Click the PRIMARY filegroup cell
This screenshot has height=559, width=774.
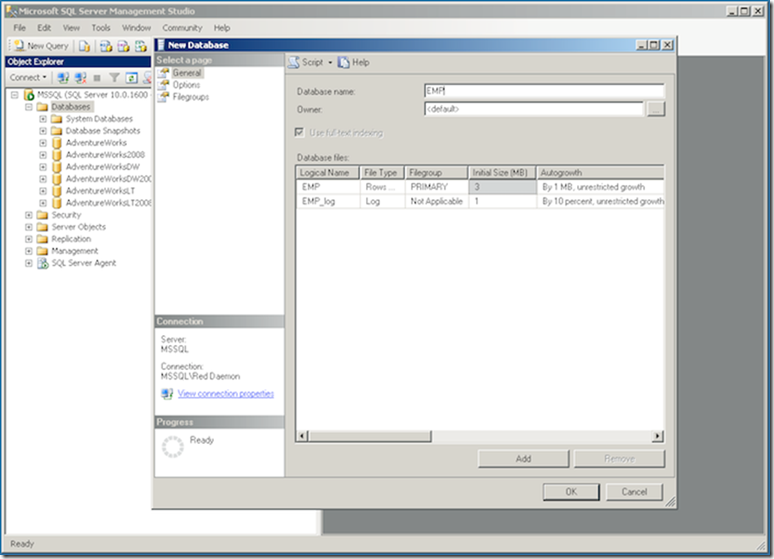(x=436, y=187)
